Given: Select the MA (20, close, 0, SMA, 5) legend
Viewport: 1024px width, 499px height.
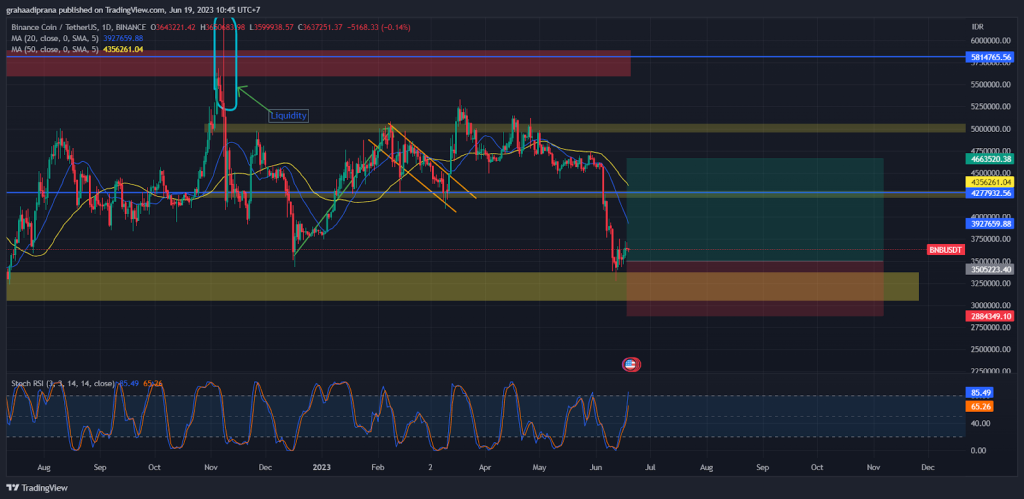Looking at the screenshot, I should click(55, 38).
